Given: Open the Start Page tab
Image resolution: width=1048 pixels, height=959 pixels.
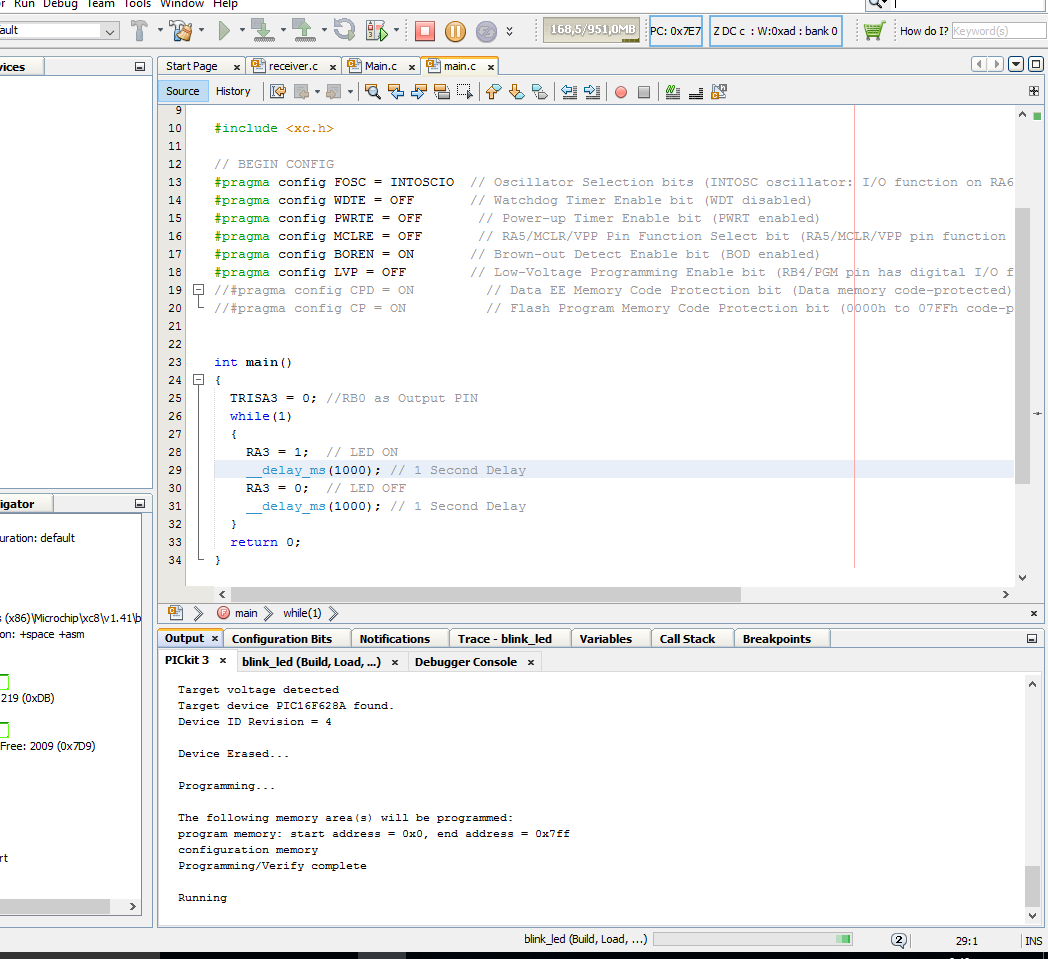Looking at the screenshot, I should [192, 66].
